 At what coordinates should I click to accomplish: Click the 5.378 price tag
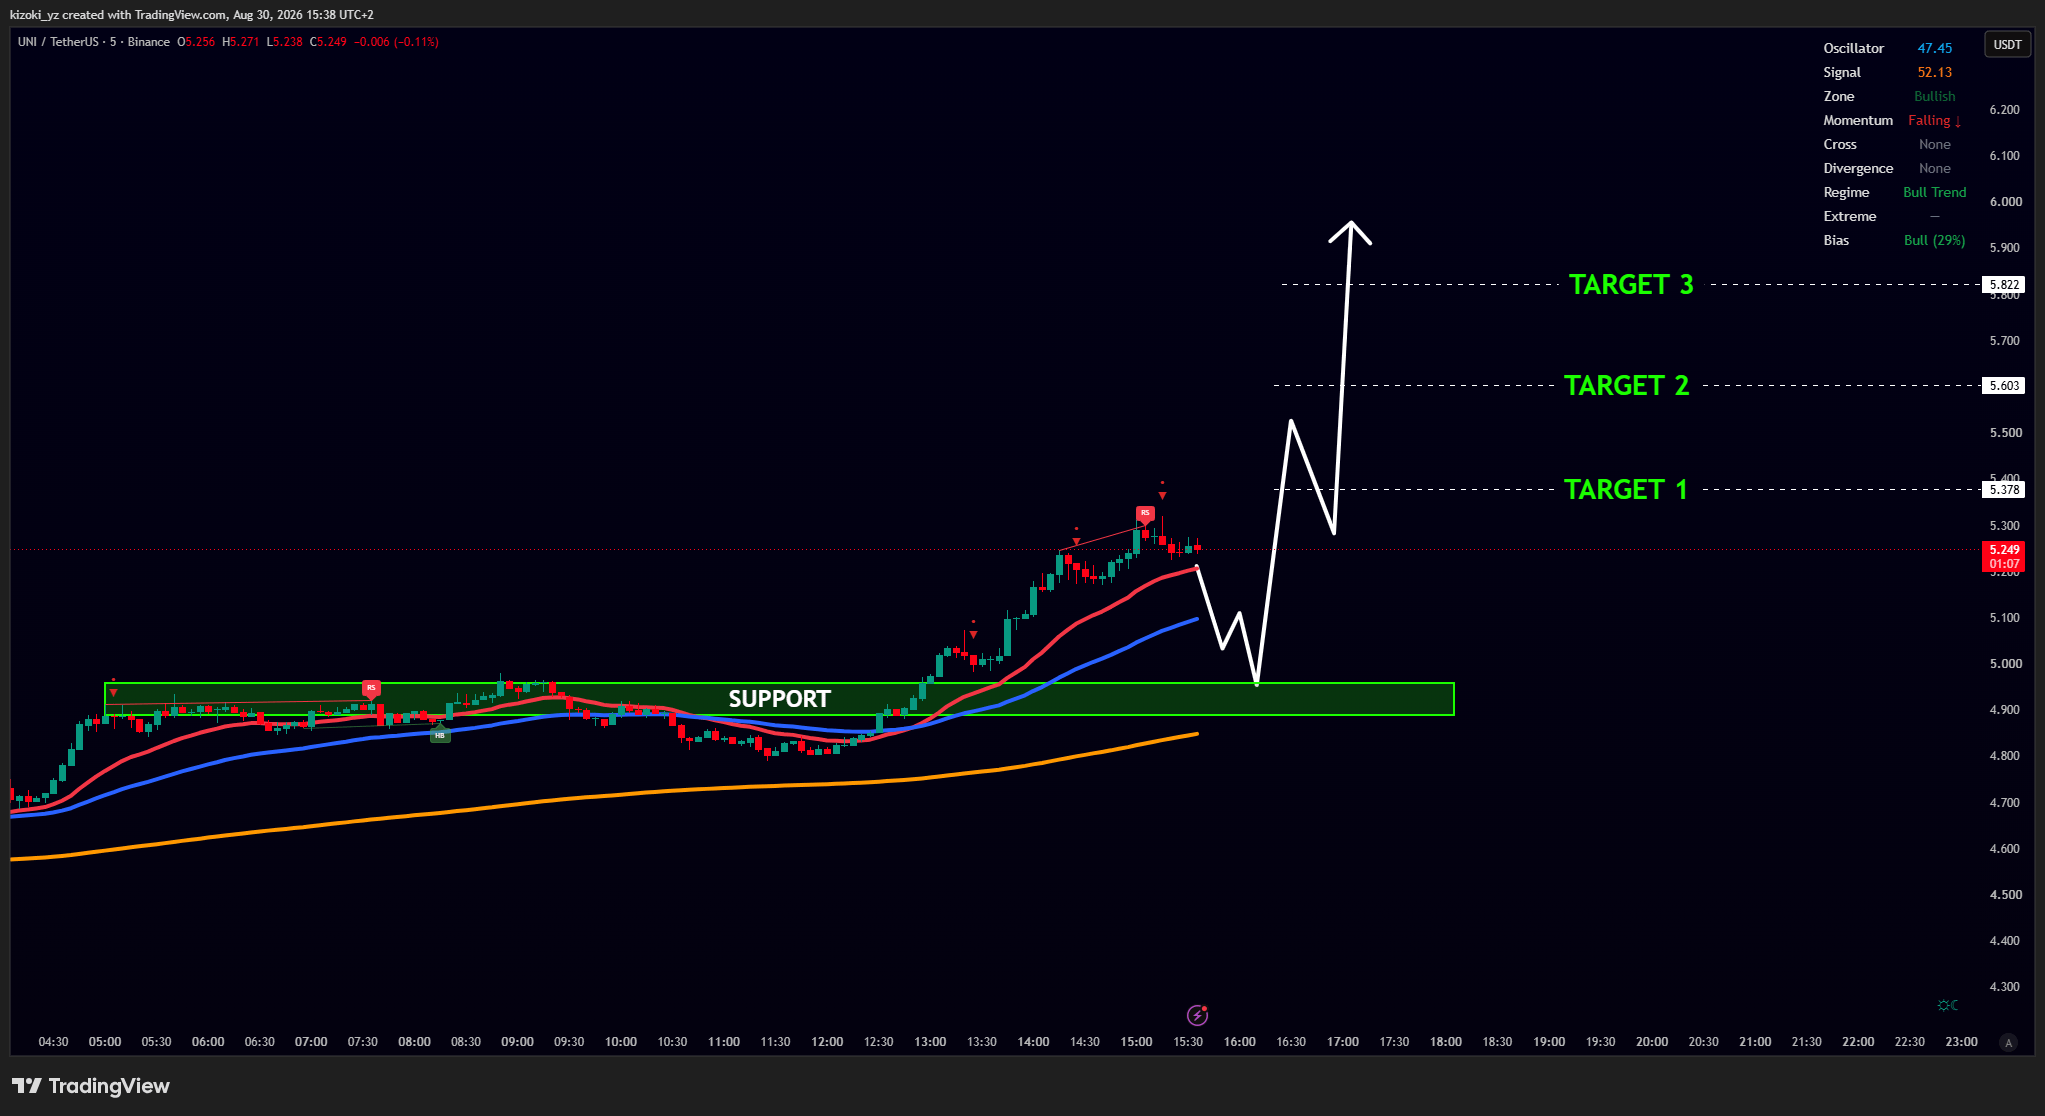[x=2003, y=490]
